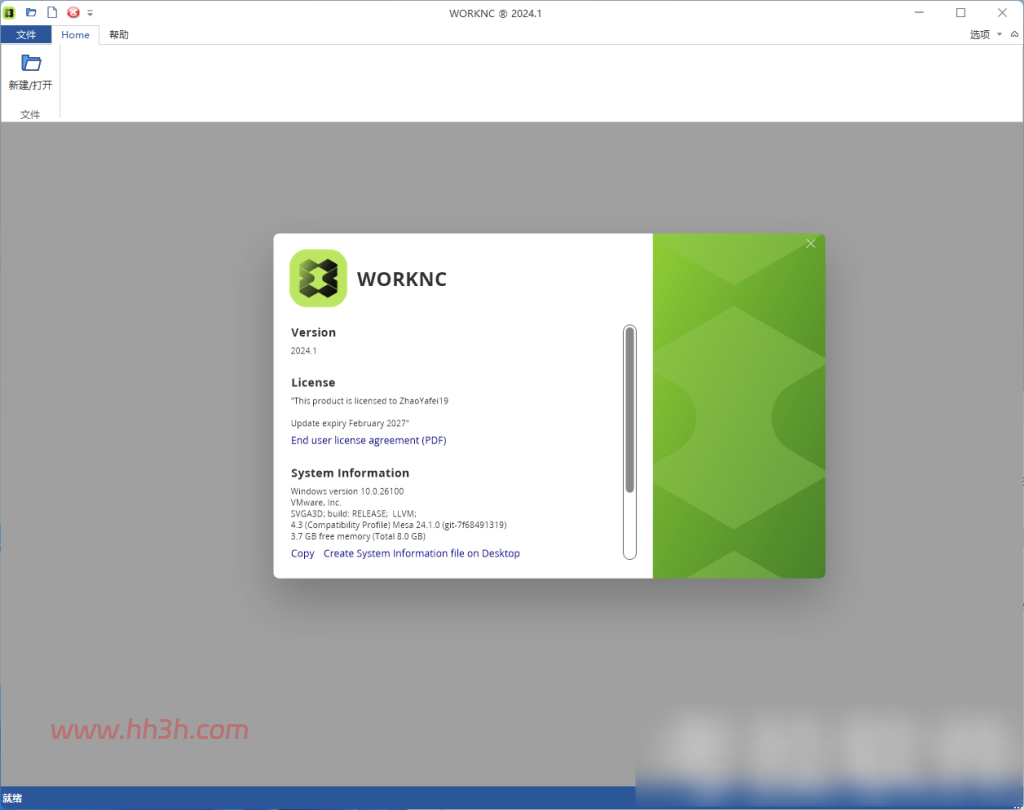Click the "2024.1" version value
Viewport: 1024px width, 810px height.
pyautogui.click(x=304, y=351)
